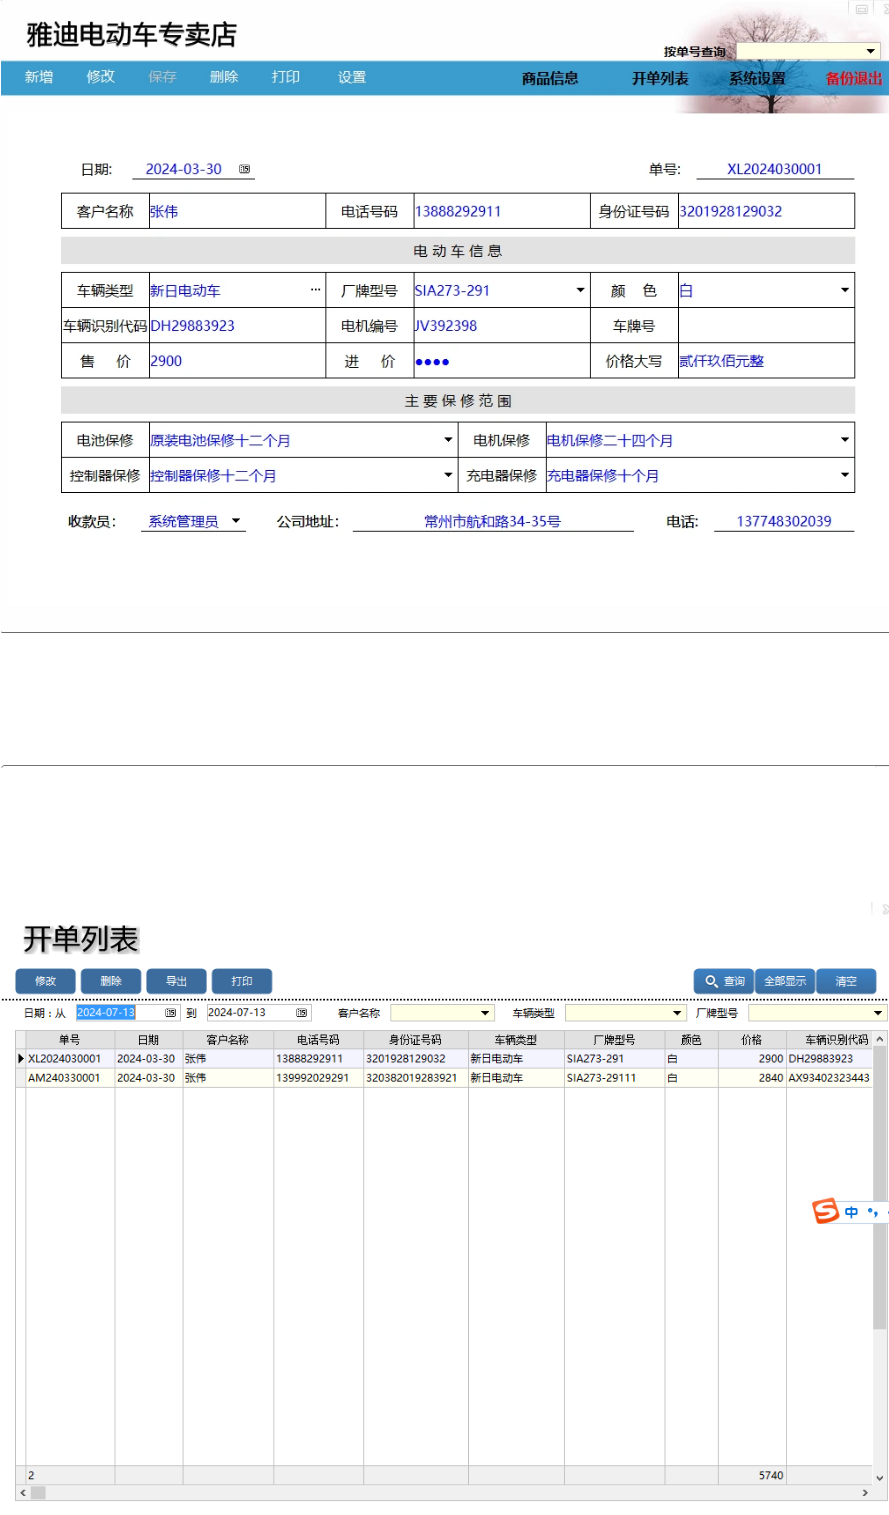Click the 电机编号 field JV392398
The width and height of the screenshot is (889, 1515).
pos(501,326)
